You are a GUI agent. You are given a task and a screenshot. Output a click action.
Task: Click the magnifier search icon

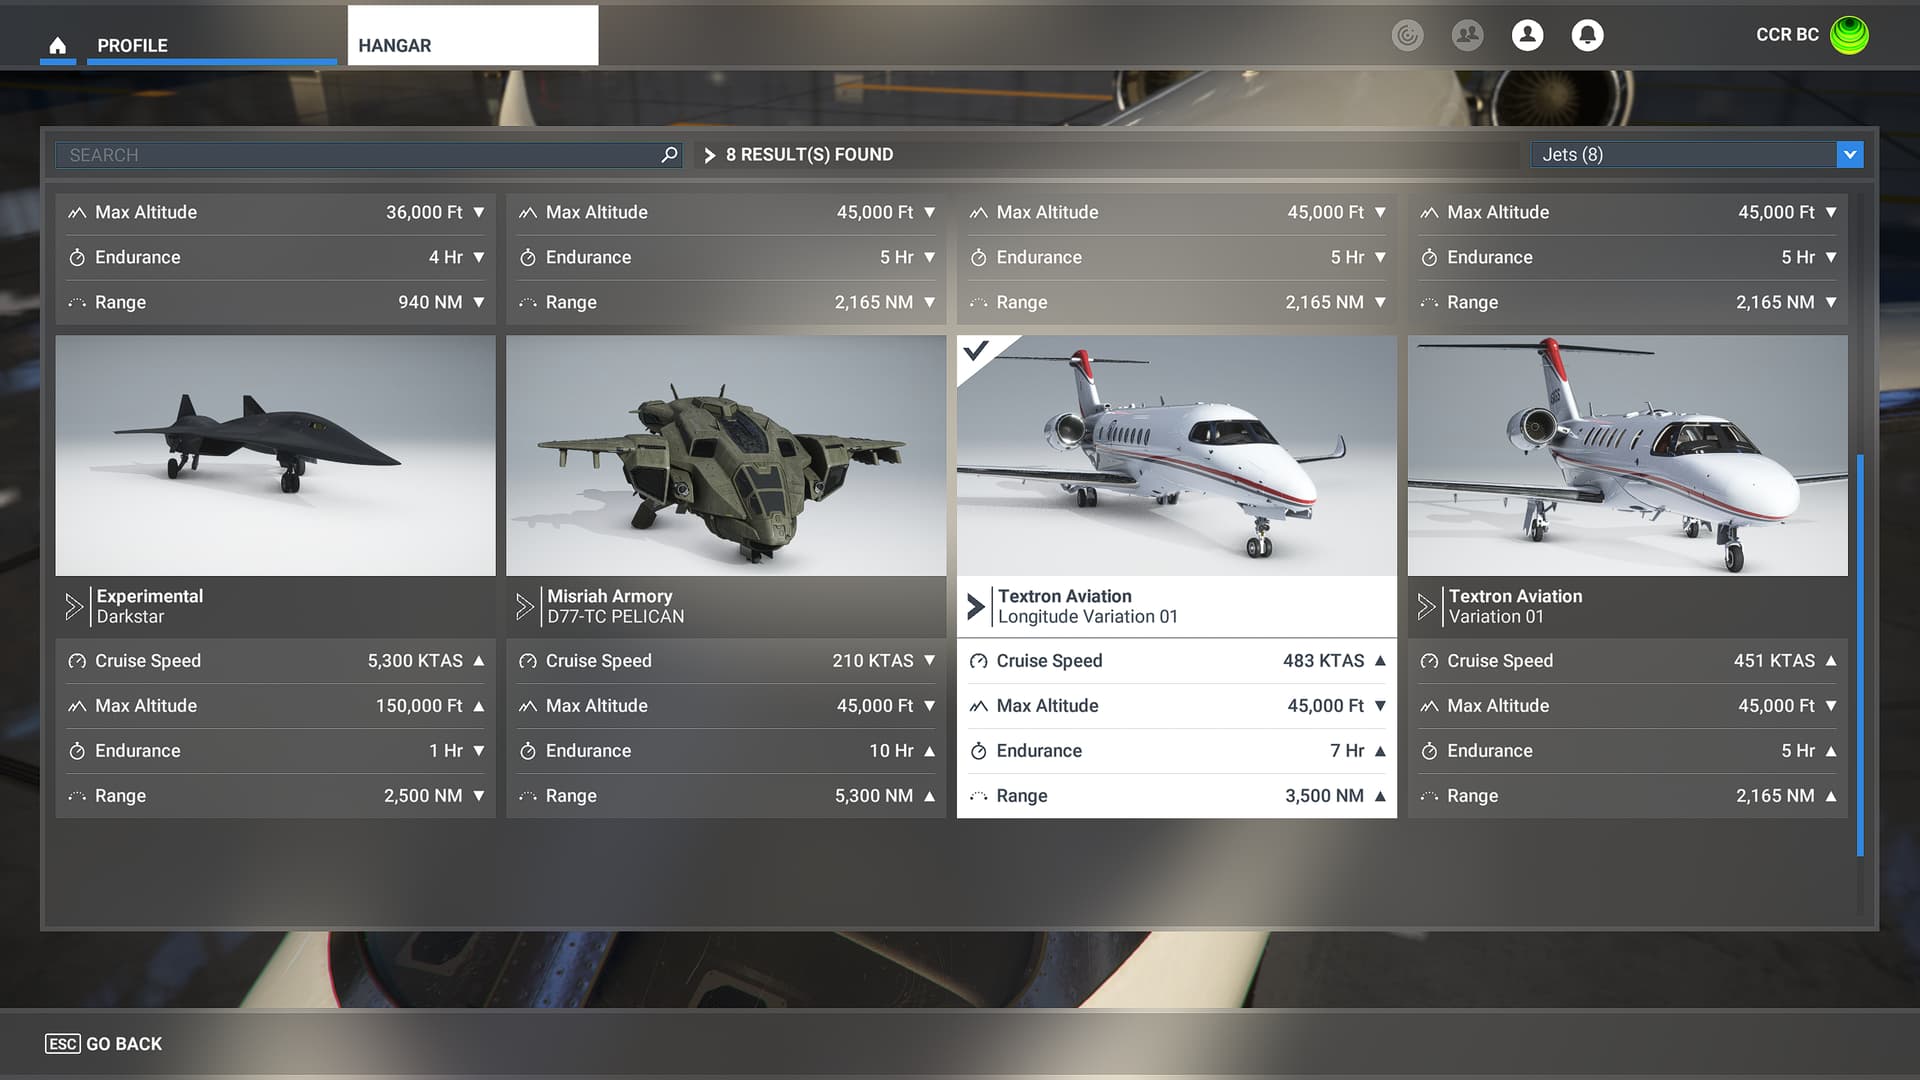(669, 155)
